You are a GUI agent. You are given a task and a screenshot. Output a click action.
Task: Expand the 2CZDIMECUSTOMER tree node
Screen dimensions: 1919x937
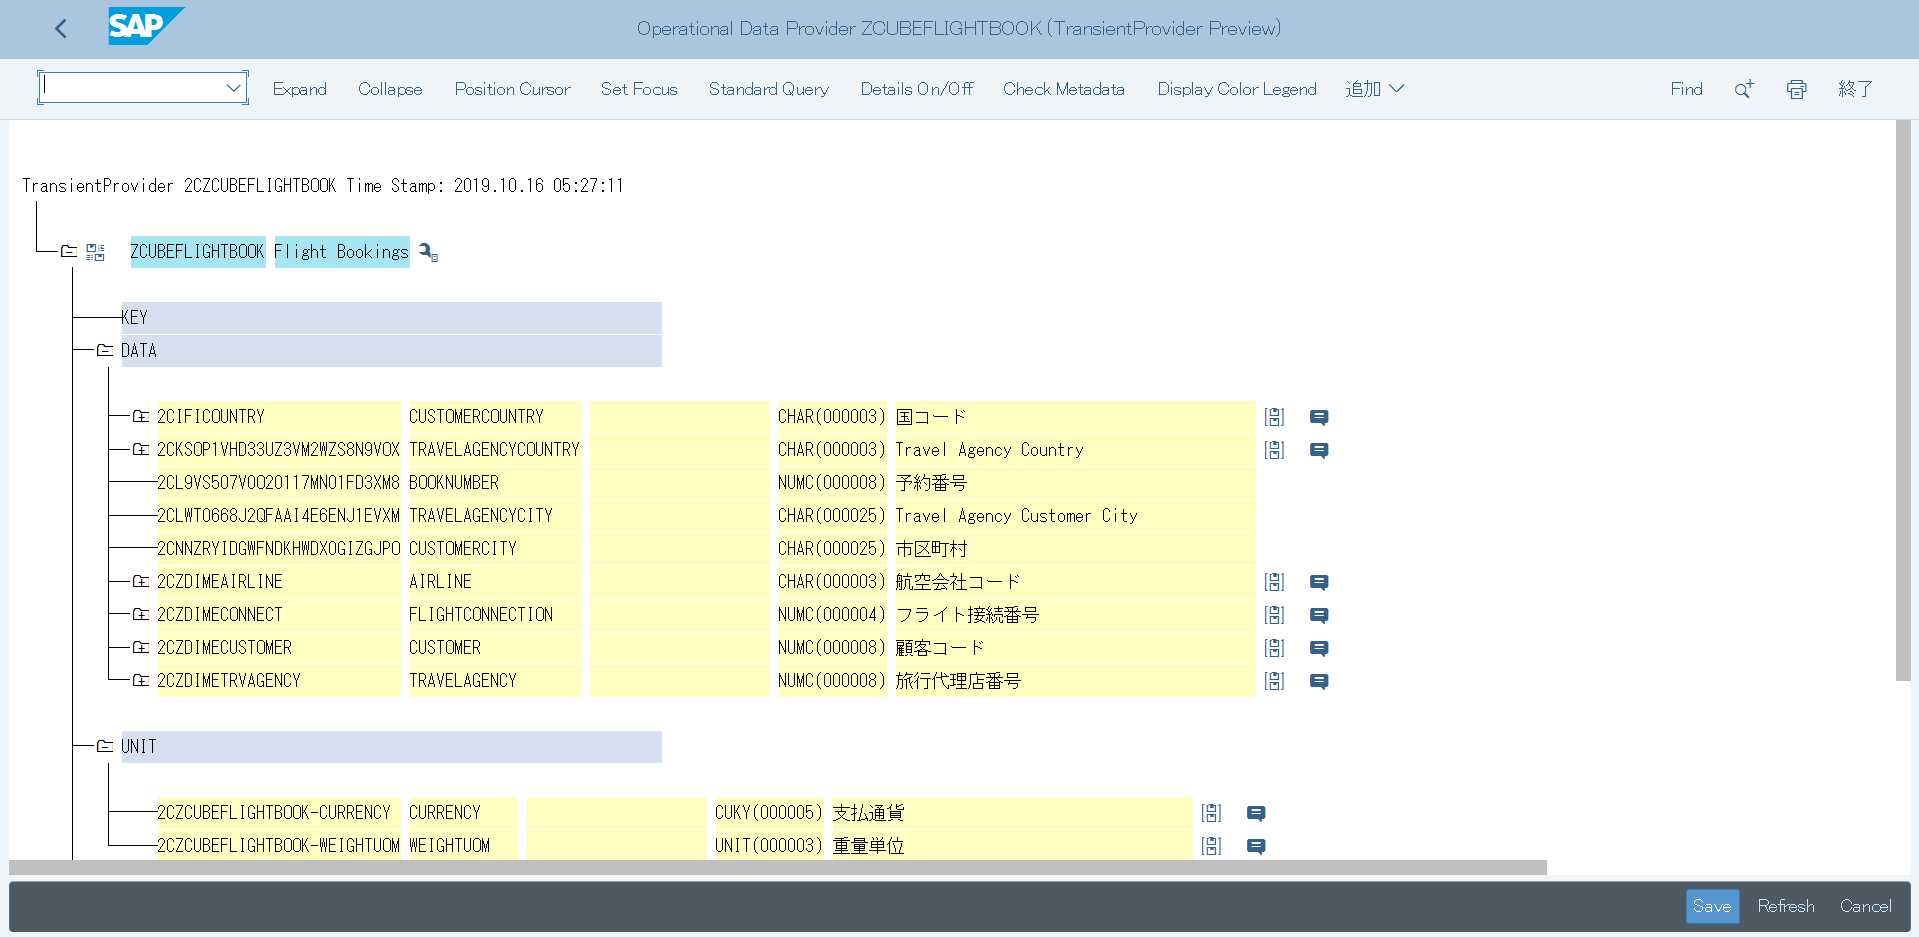[141, 647]
